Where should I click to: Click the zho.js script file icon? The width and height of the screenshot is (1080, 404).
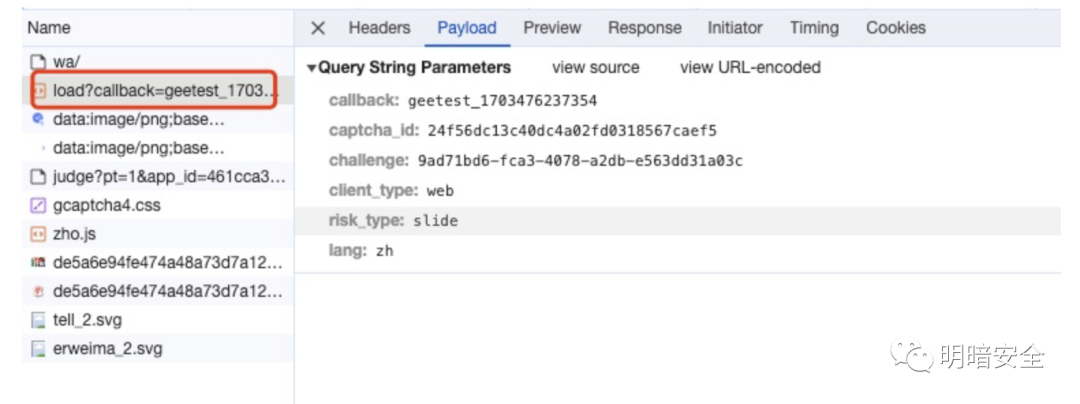(x=39, y=234)
